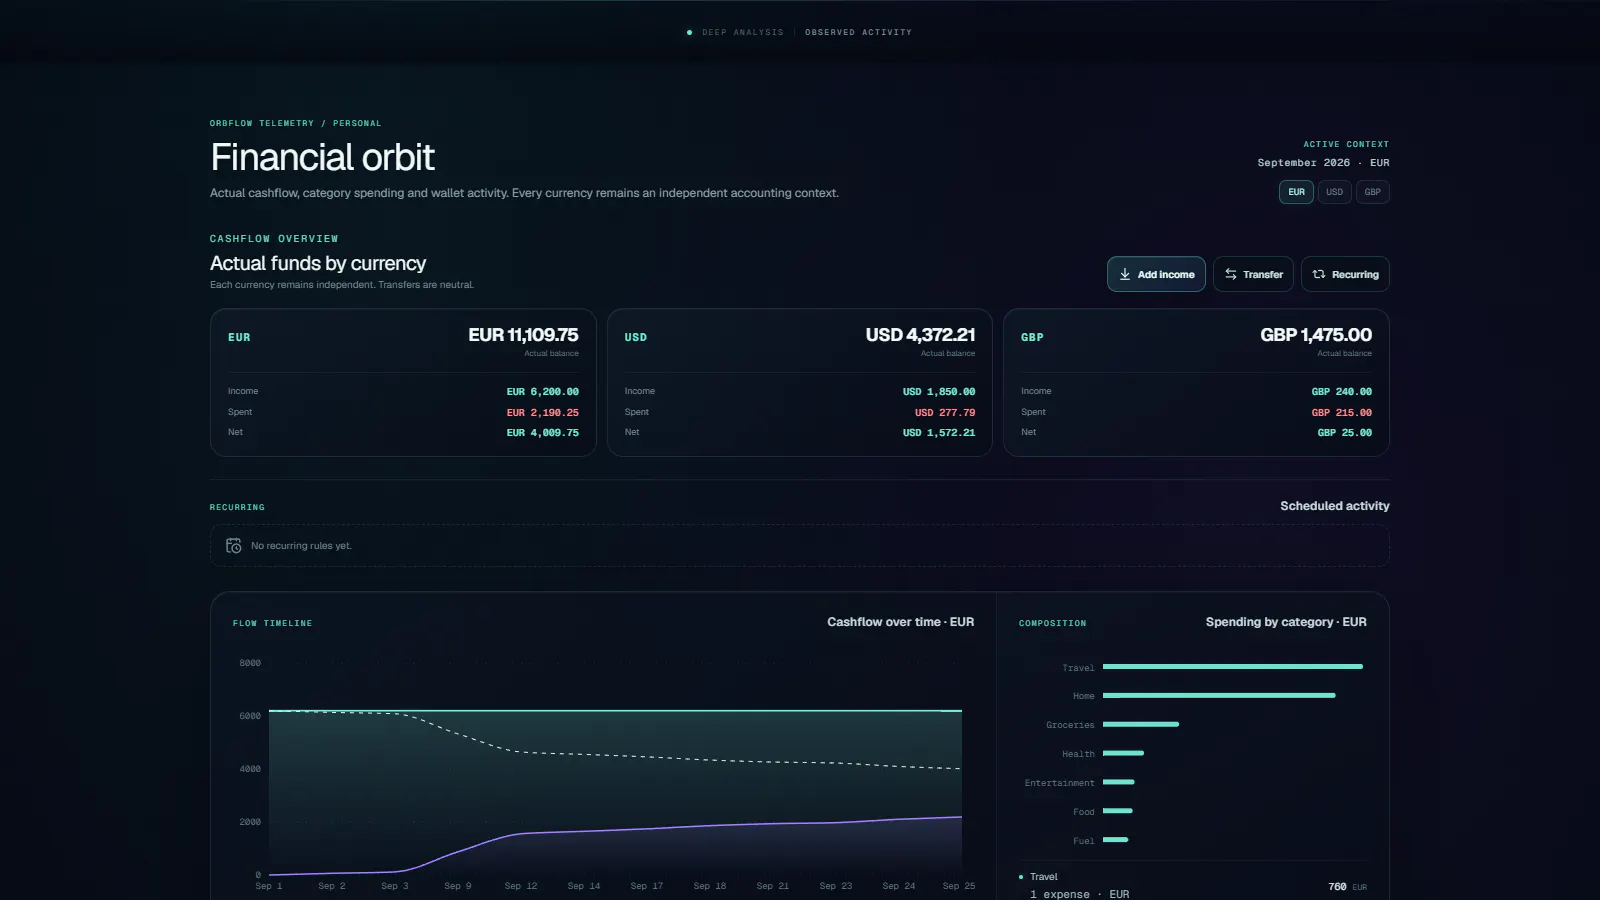Image resolution: width=1600 pixels, height=900 pixels.
Task: Click the Transfer button label
Action: click(1263, 274)
